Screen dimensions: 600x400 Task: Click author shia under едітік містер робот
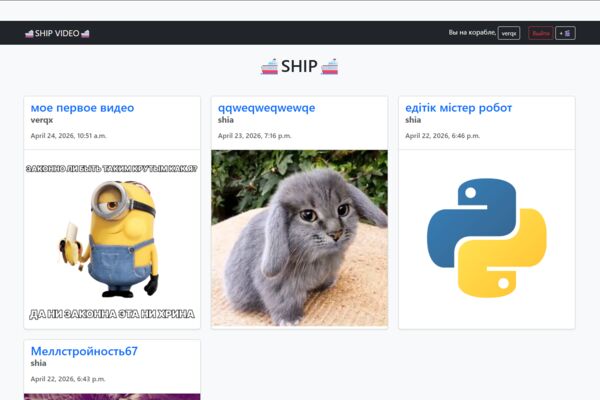pos(413,120)
